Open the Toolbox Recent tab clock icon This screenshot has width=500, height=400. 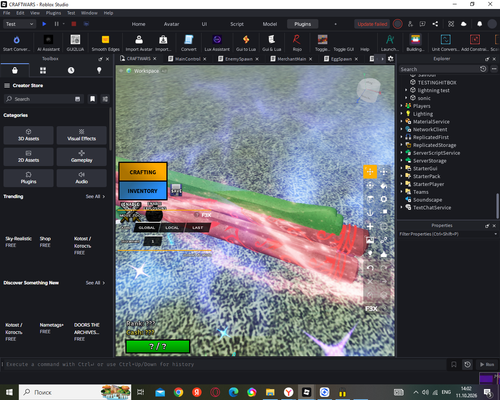(x=71, y=70)
